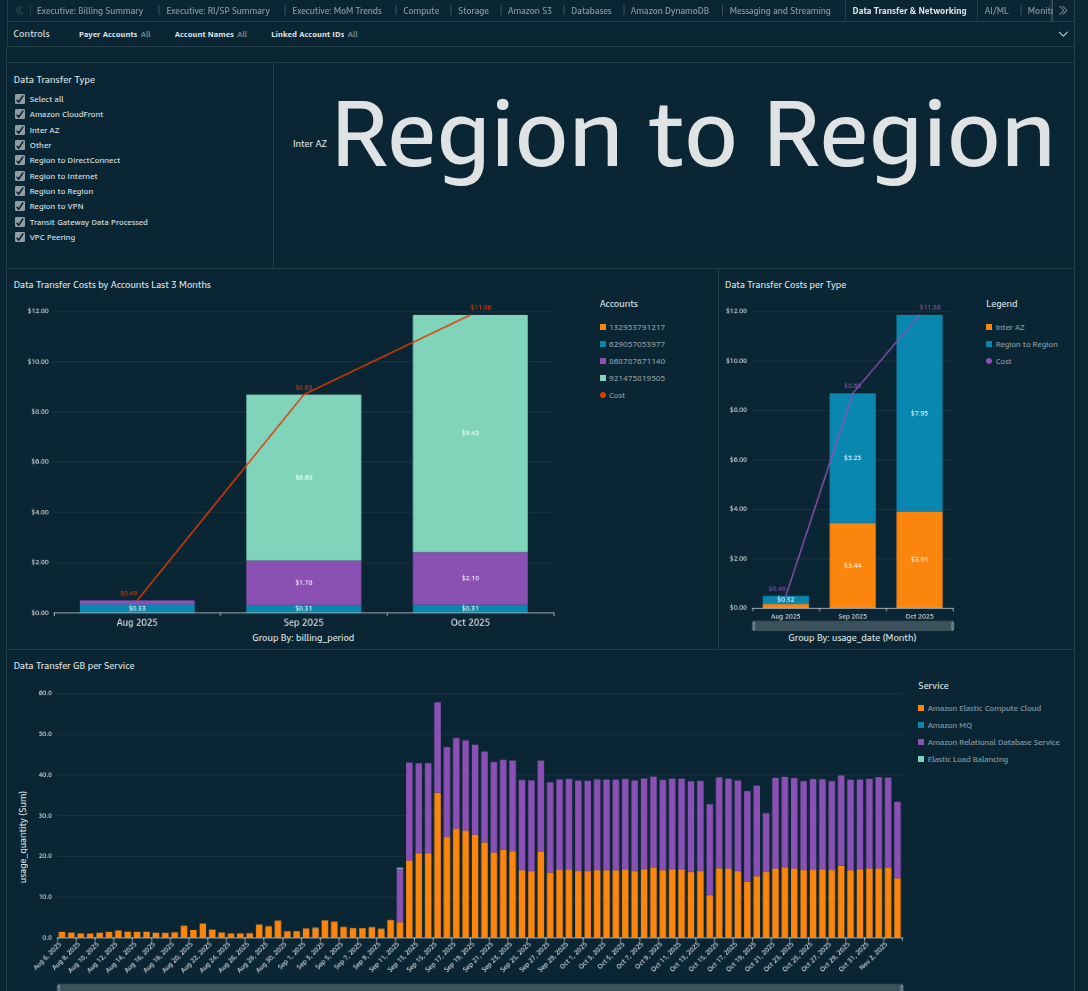1088x991 pixels.
Task: Click the orange 132953791217 account legend marker
Action: click(x=603, y=327)
